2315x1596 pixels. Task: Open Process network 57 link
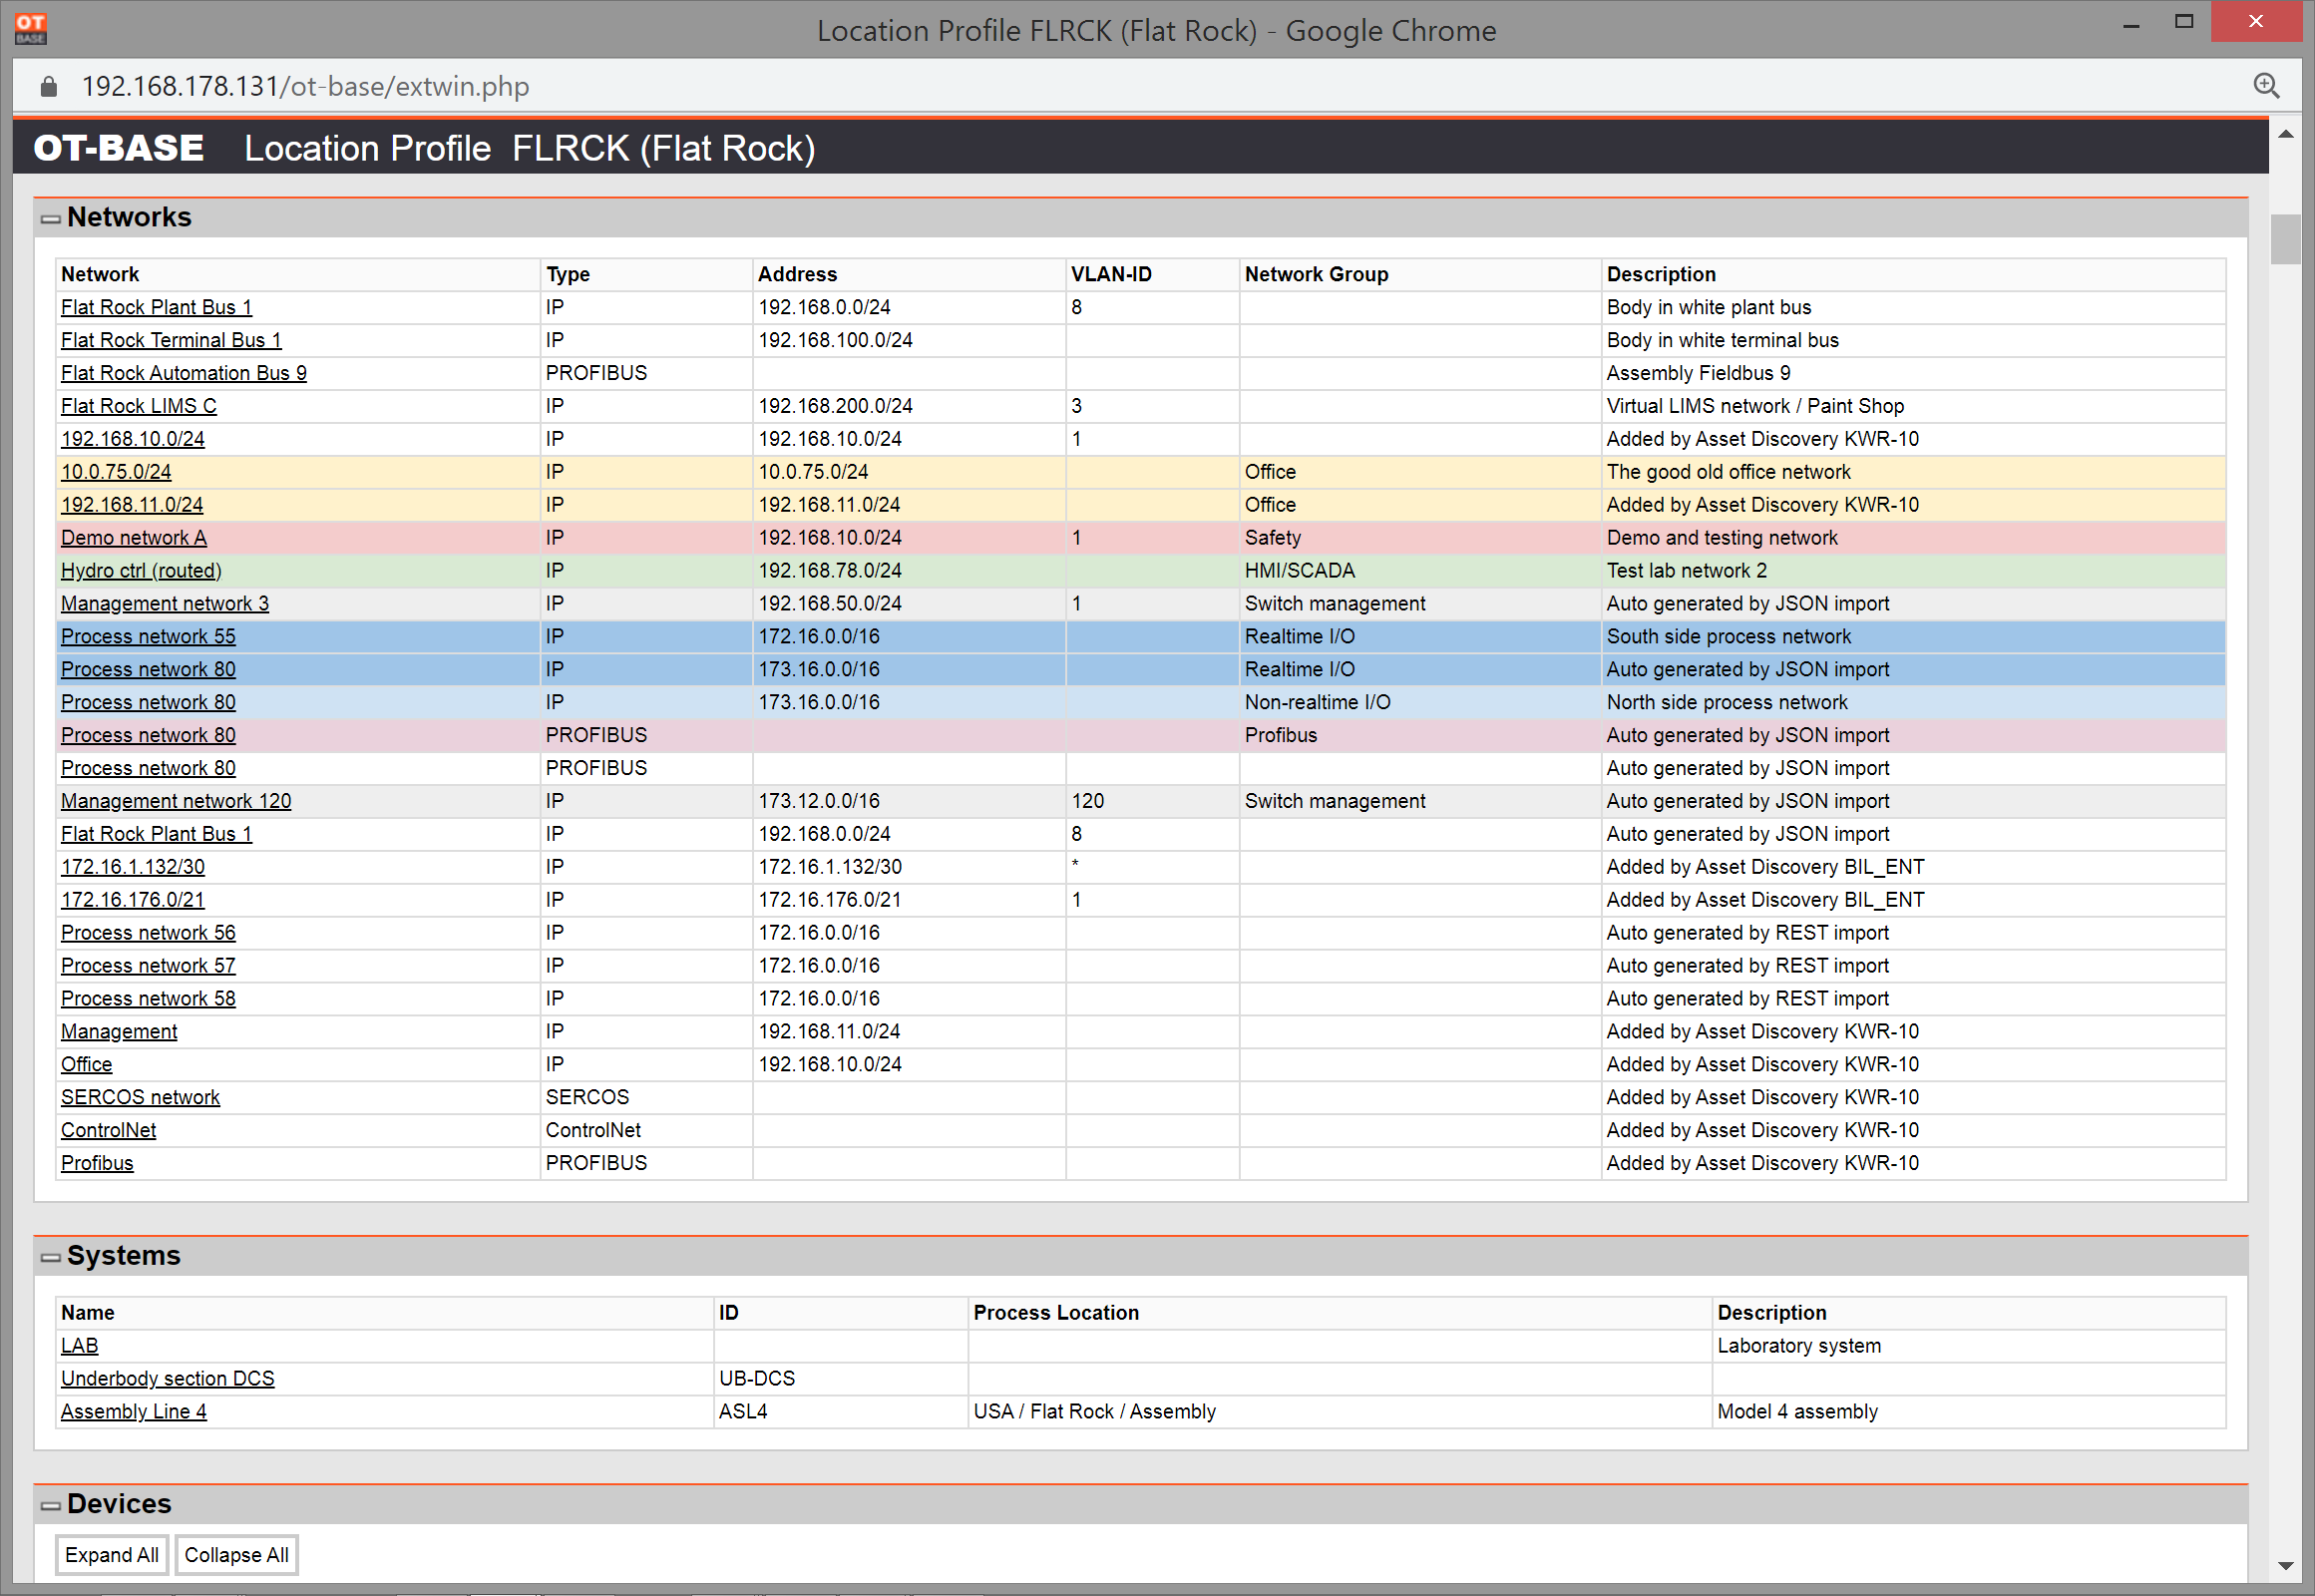(148, 966)
